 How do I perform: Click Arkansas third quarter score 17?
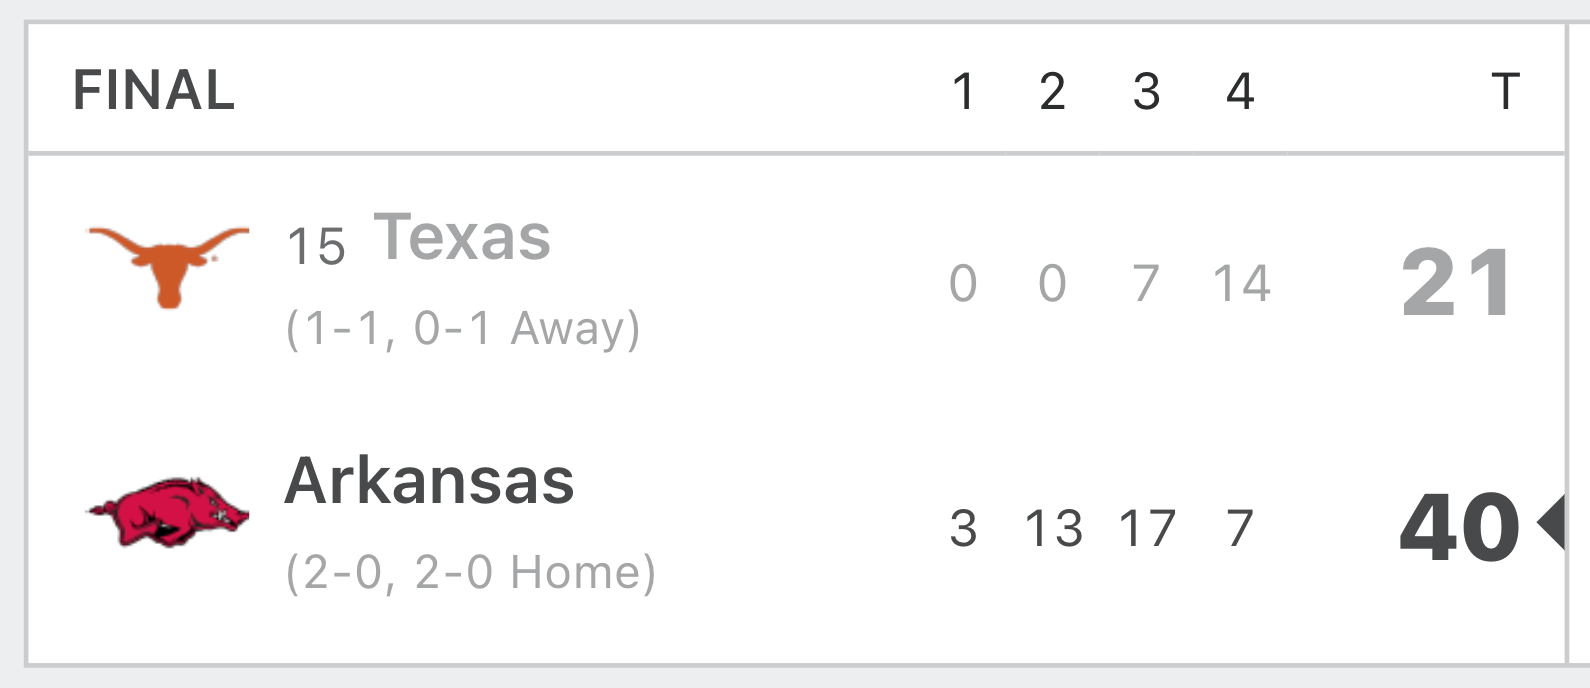(1147, 528)
